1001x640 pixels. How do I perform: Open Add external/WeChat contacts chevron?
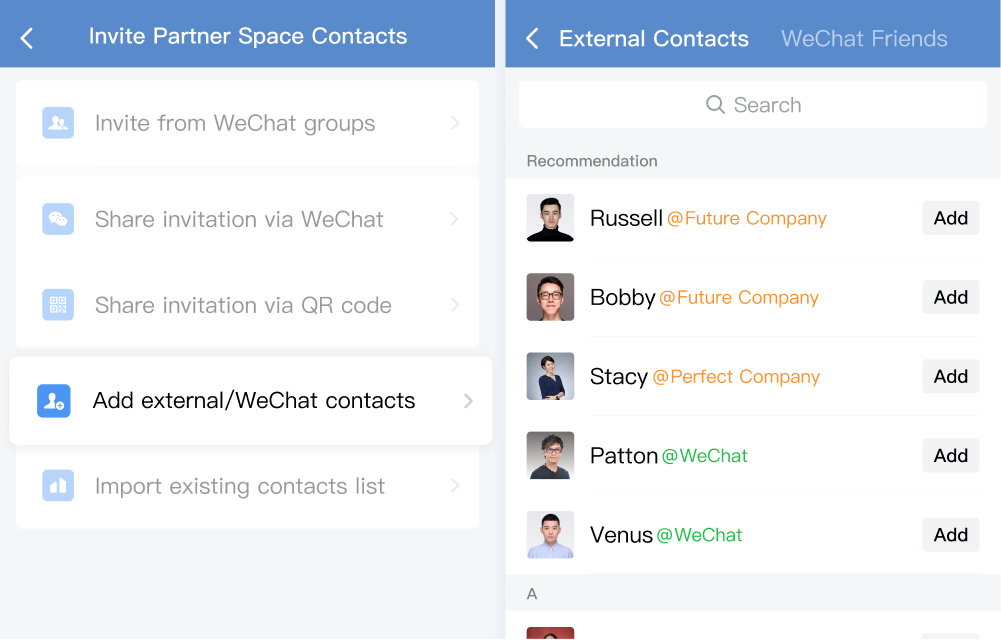468,401
